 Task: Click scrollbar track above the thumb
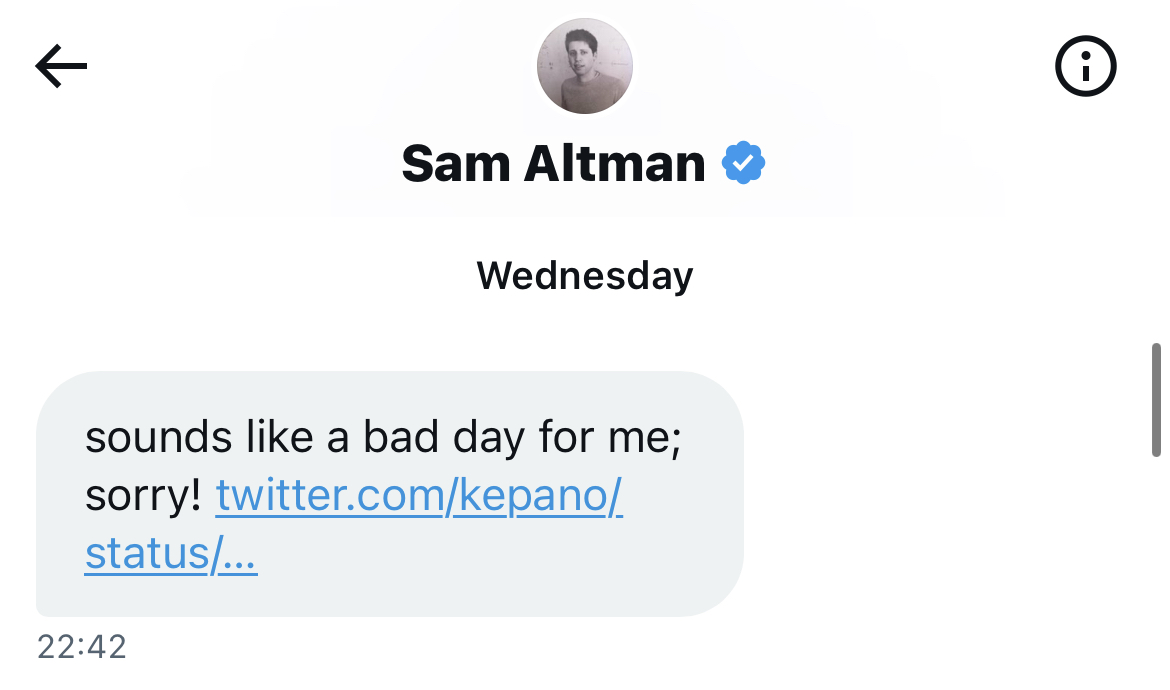click(1156, 250)
